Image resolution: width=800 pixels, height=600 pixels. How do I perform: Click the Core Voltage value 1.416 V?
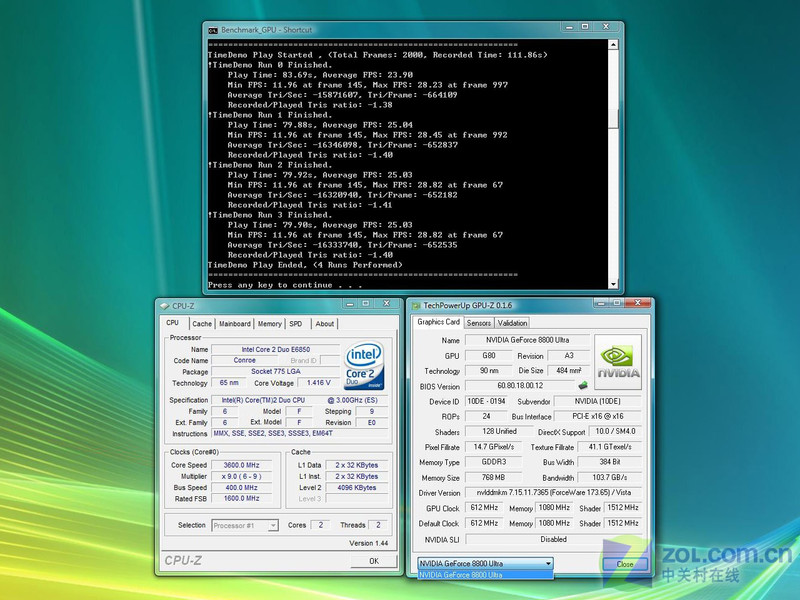point(319,383)
